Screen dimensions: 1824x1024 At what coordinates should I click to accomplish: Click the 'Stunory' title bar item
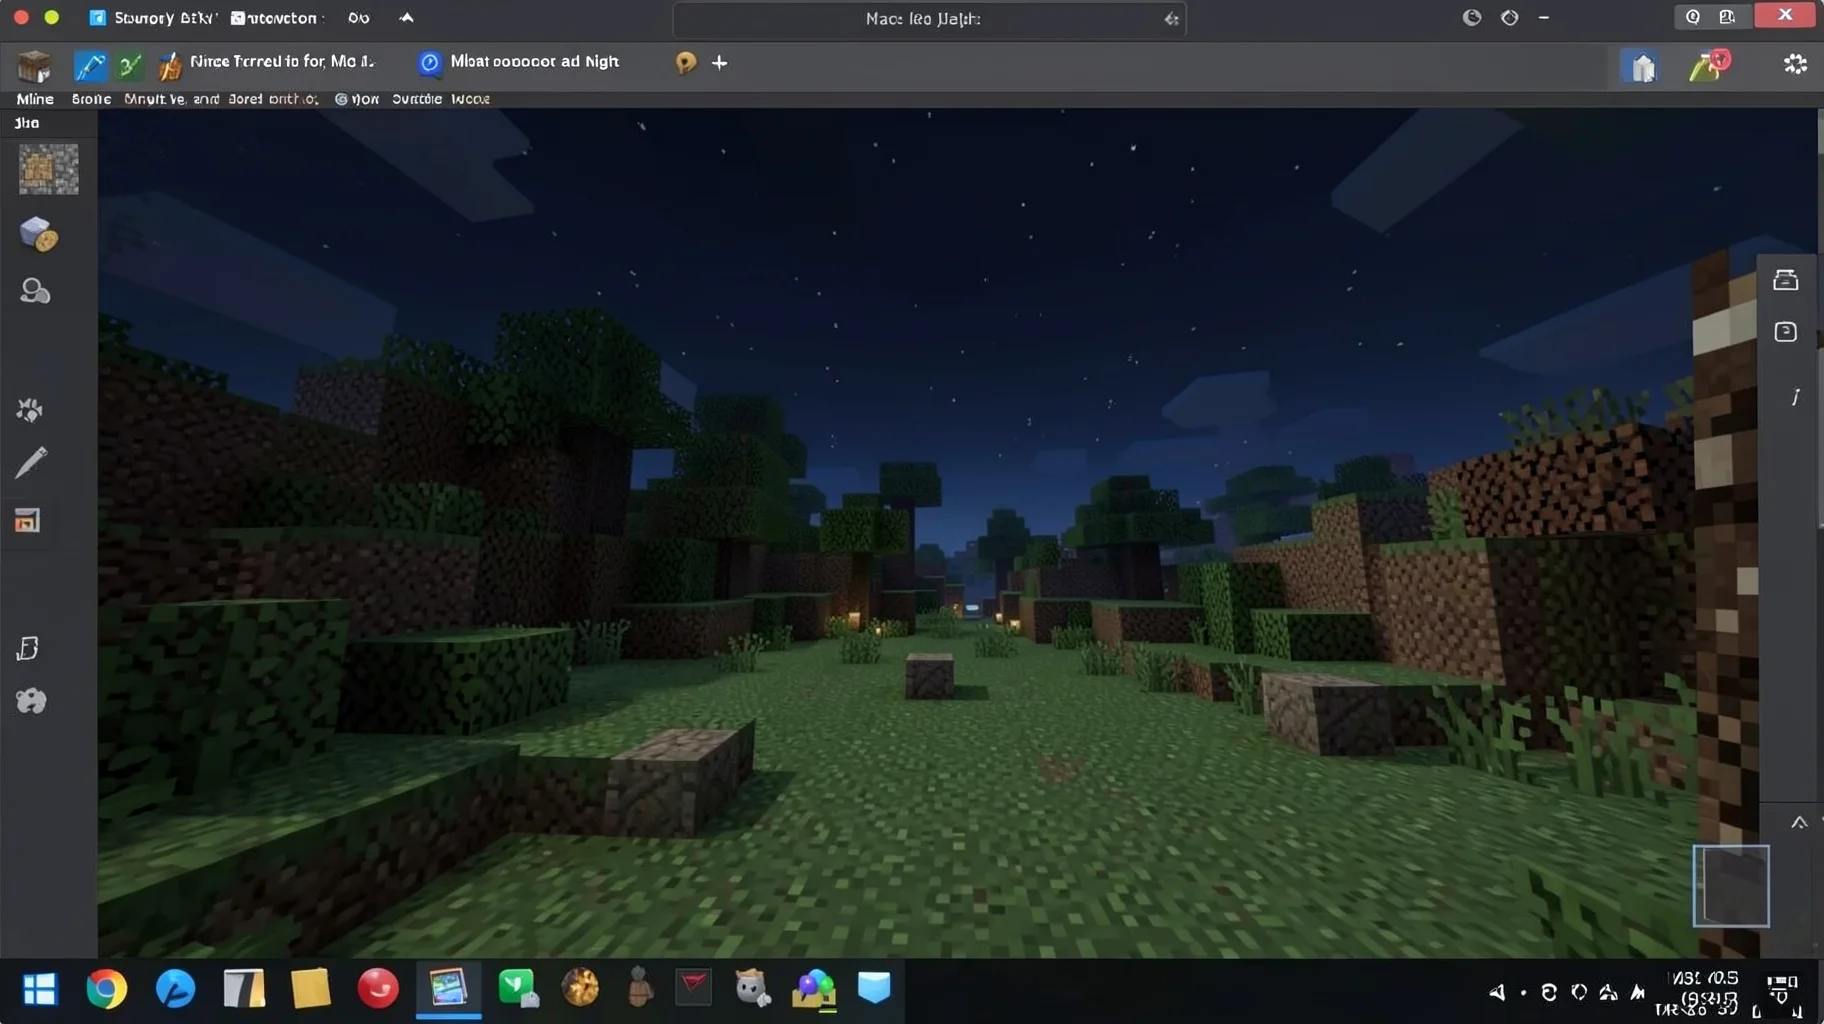(x=153, y=18)
